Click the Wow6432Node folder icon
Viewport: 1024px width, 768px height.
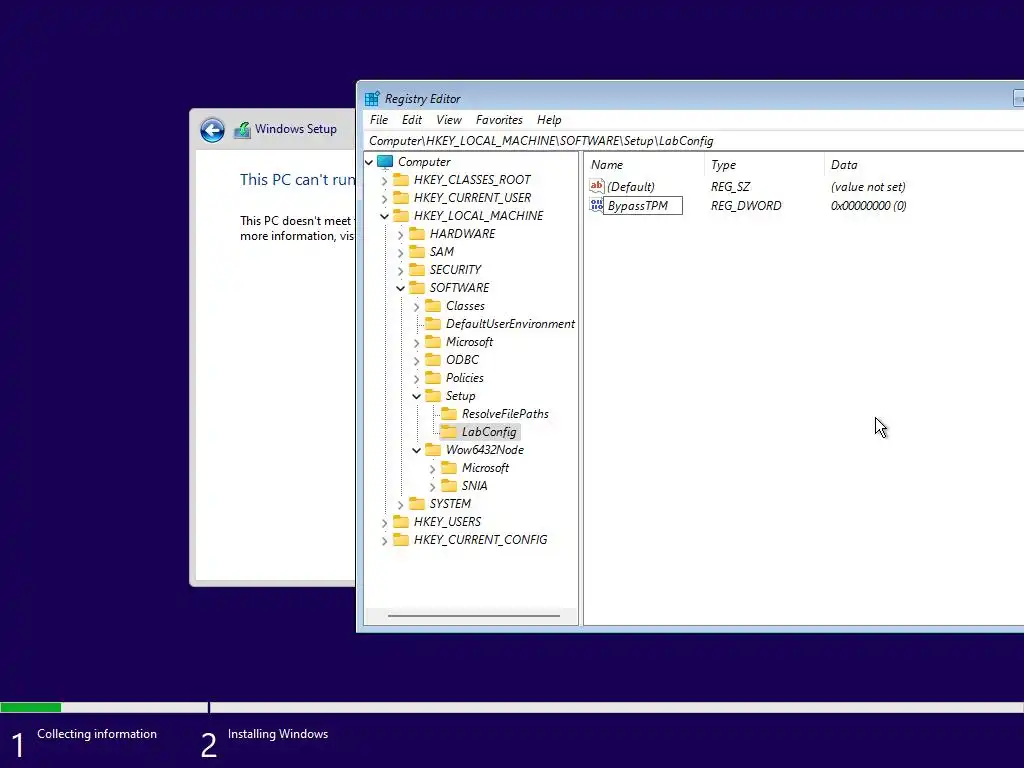[x=433, y=449]
